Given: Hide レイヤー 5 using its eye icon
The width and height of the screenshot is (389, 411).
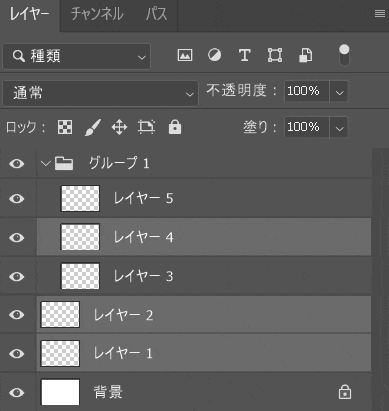Looking at the screenshot, I should (17, 199).
